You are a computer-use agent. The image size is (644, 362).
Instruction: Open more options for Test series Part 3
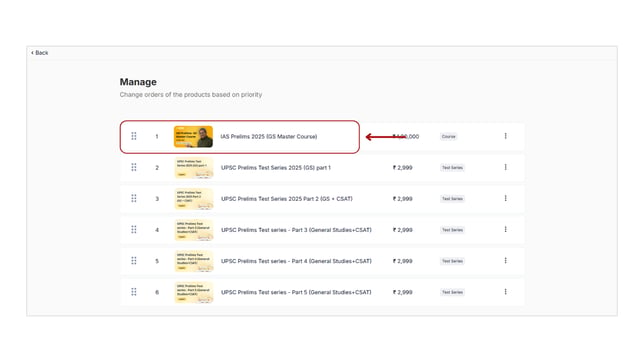coord(506,230)
